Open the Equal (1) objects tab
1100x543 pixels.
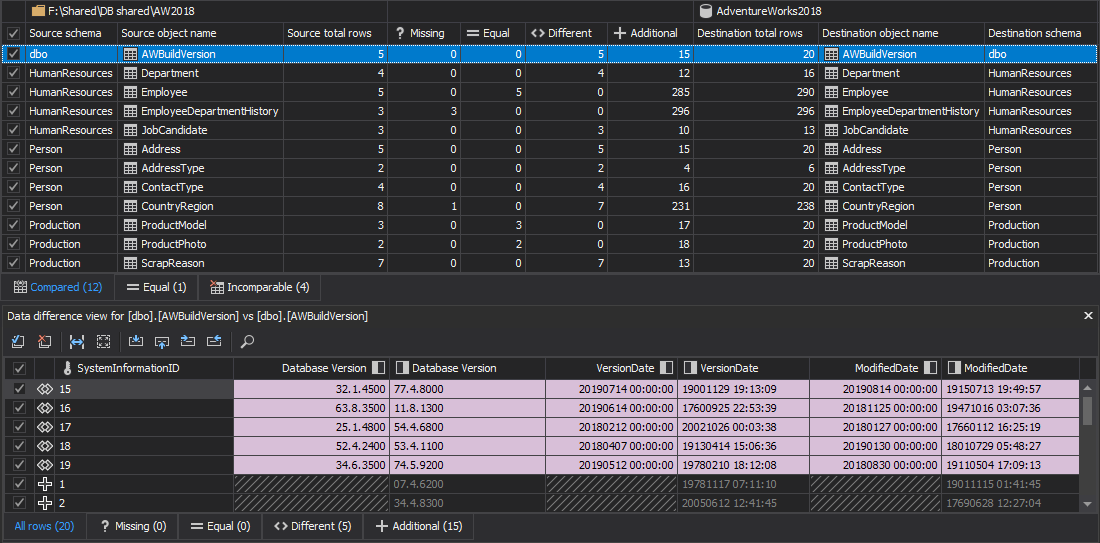coord(156,287)
